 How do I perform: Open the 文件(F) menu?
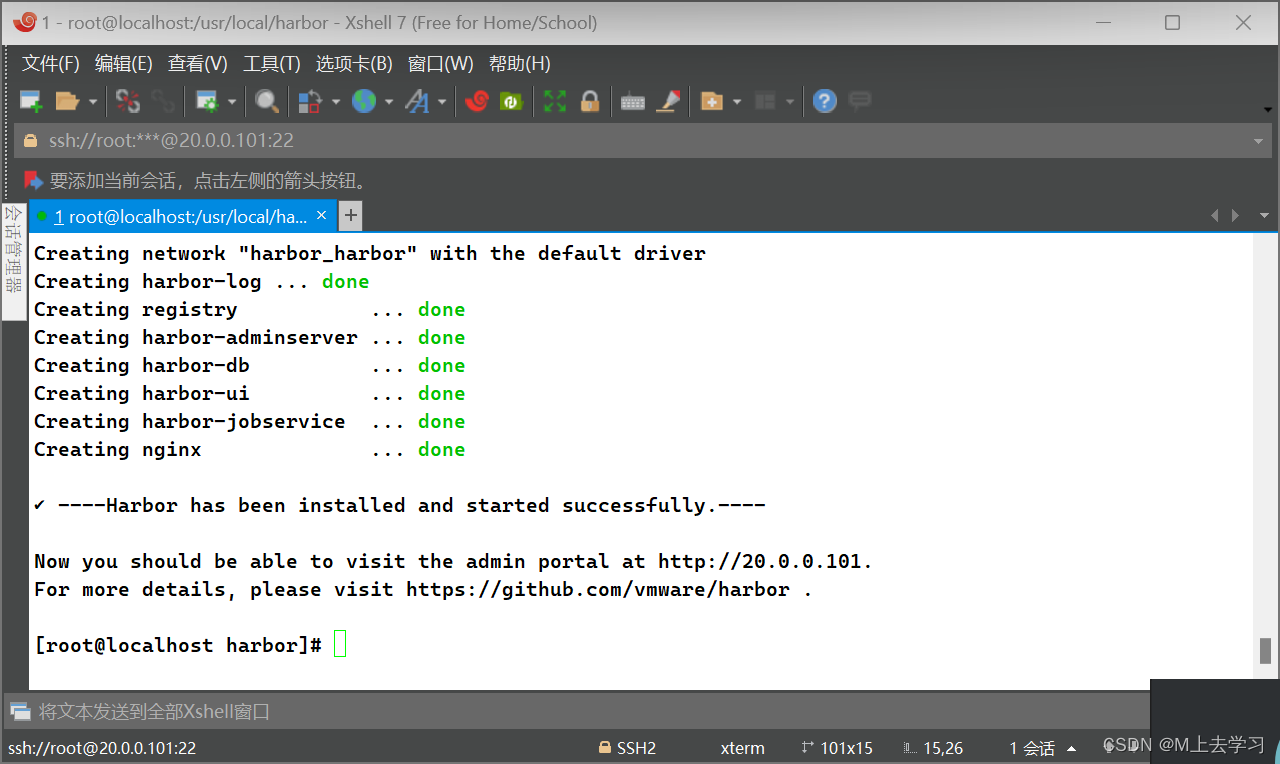coord(51,64)
